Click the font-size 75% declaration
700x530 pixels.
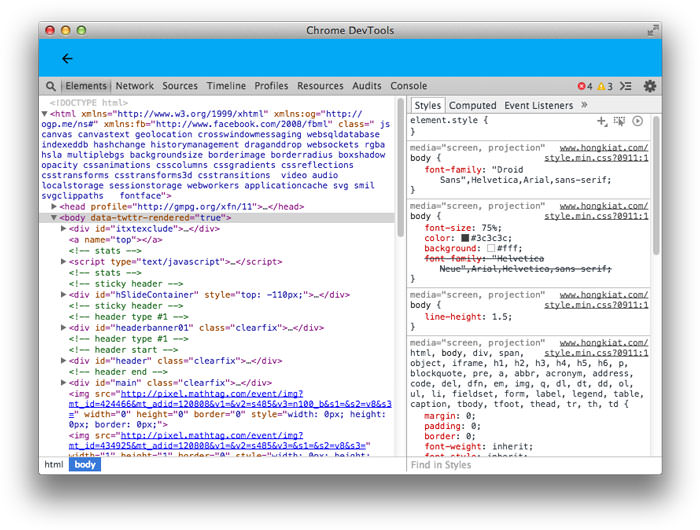tap(463, 228)
